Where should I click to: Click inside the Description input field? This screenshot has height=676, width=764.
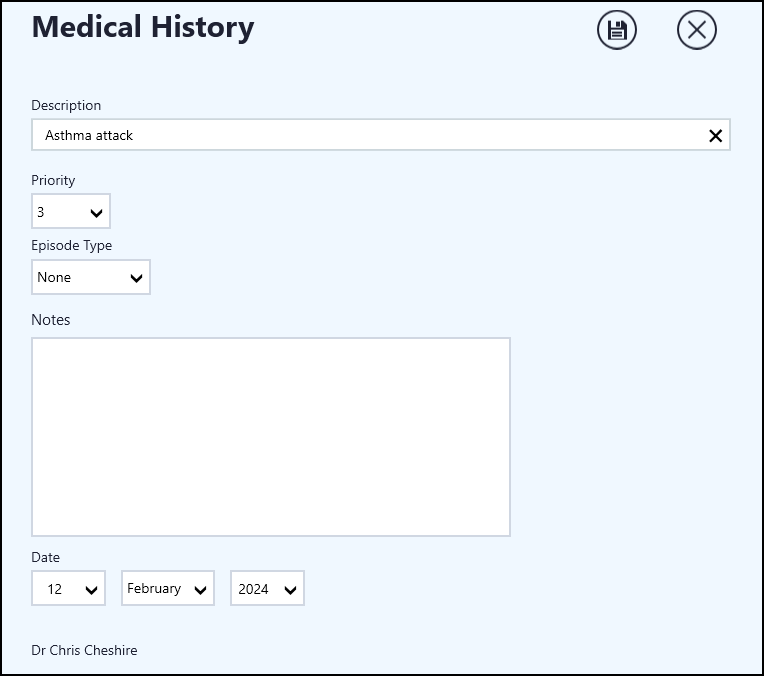[370, 135]
